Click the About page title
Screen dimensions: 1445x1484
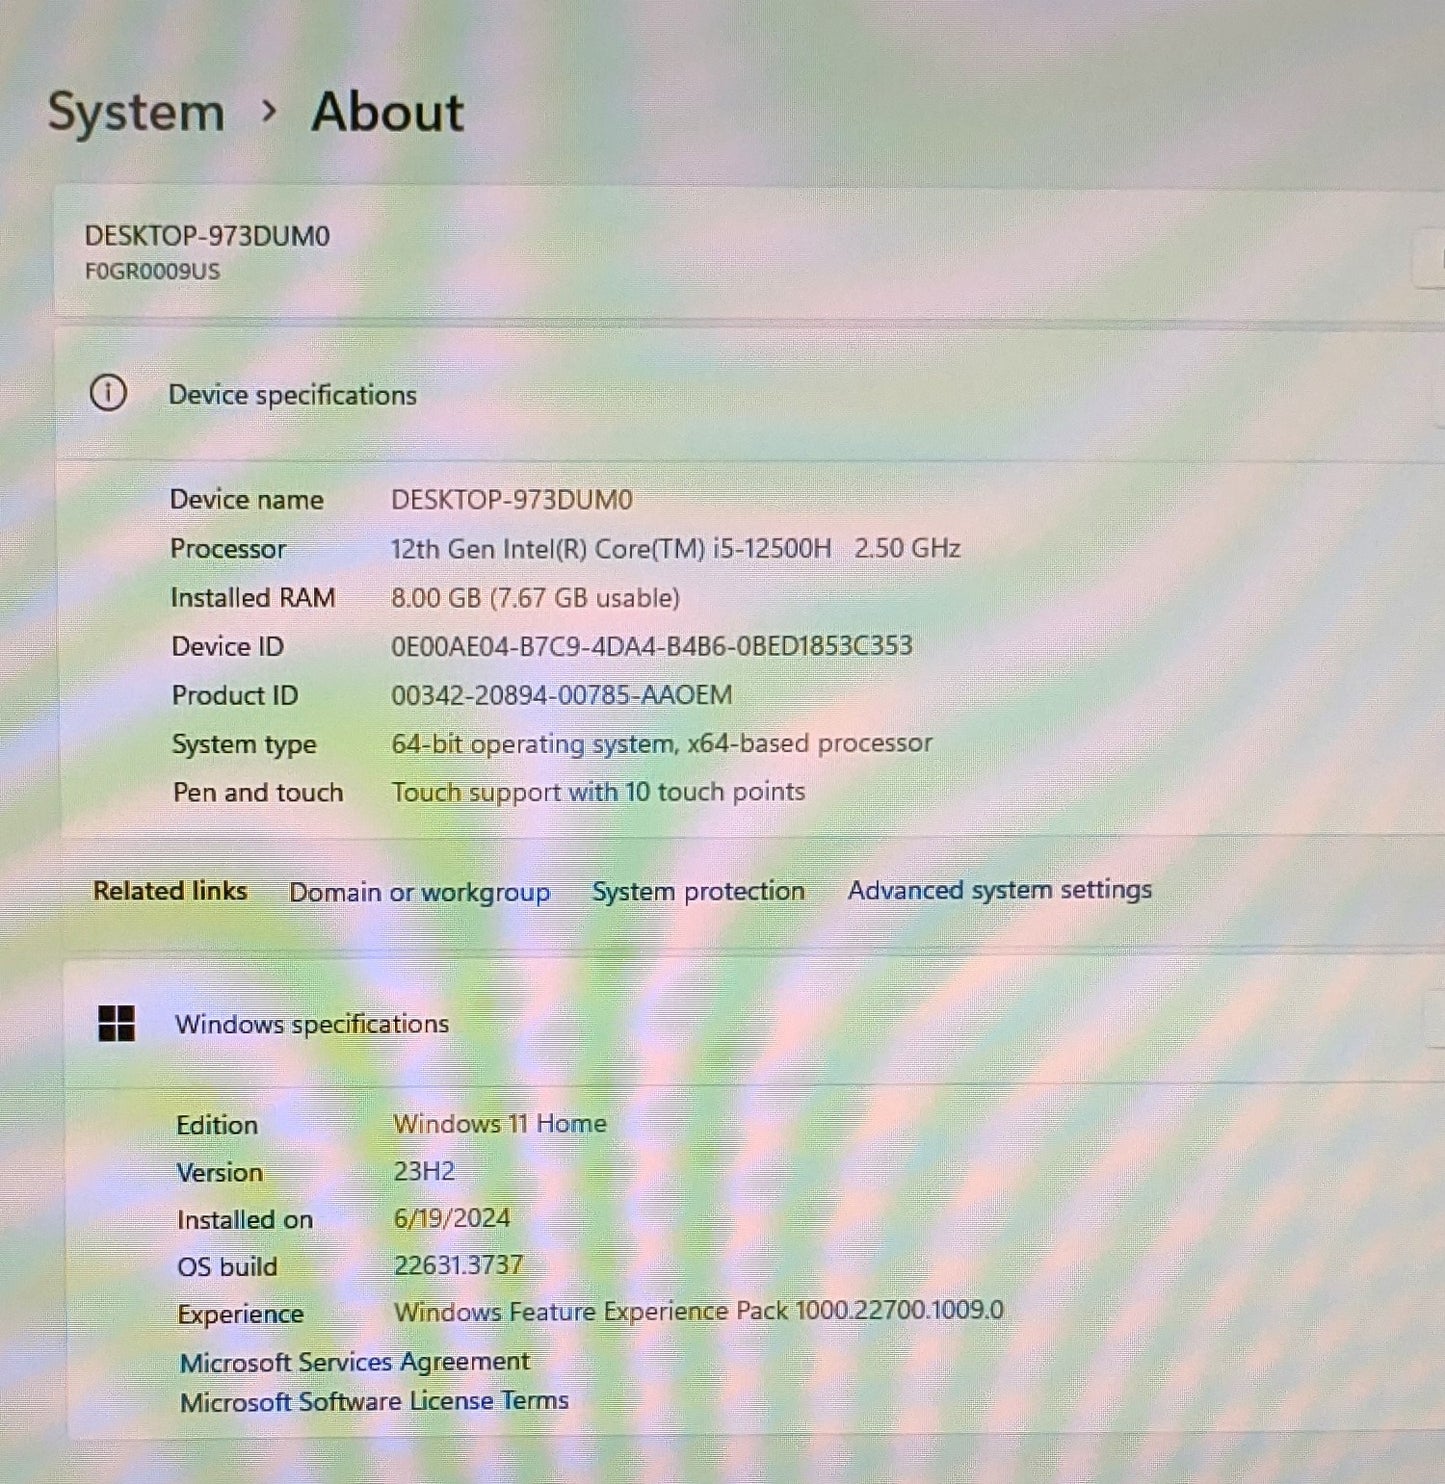[388, 111]
